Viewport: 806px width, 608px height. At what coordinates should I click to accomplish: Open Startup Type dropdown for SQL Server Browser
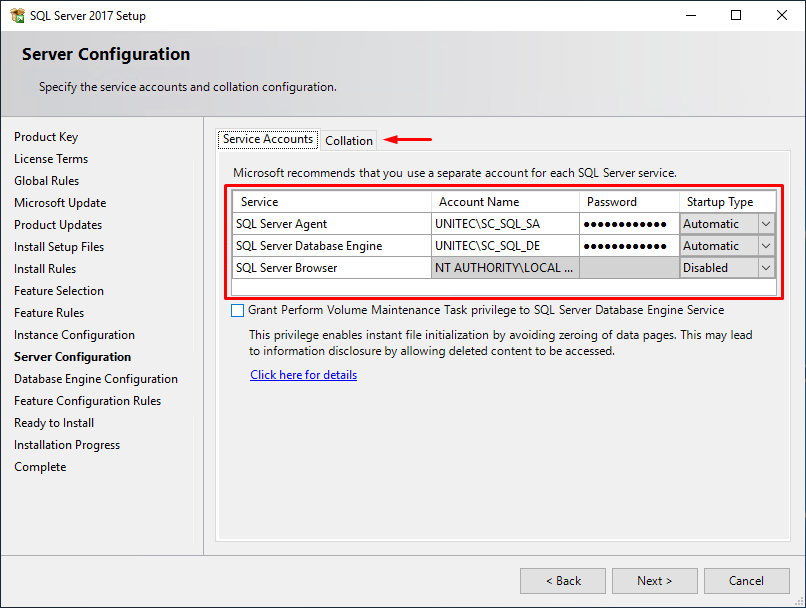[766, 268]
